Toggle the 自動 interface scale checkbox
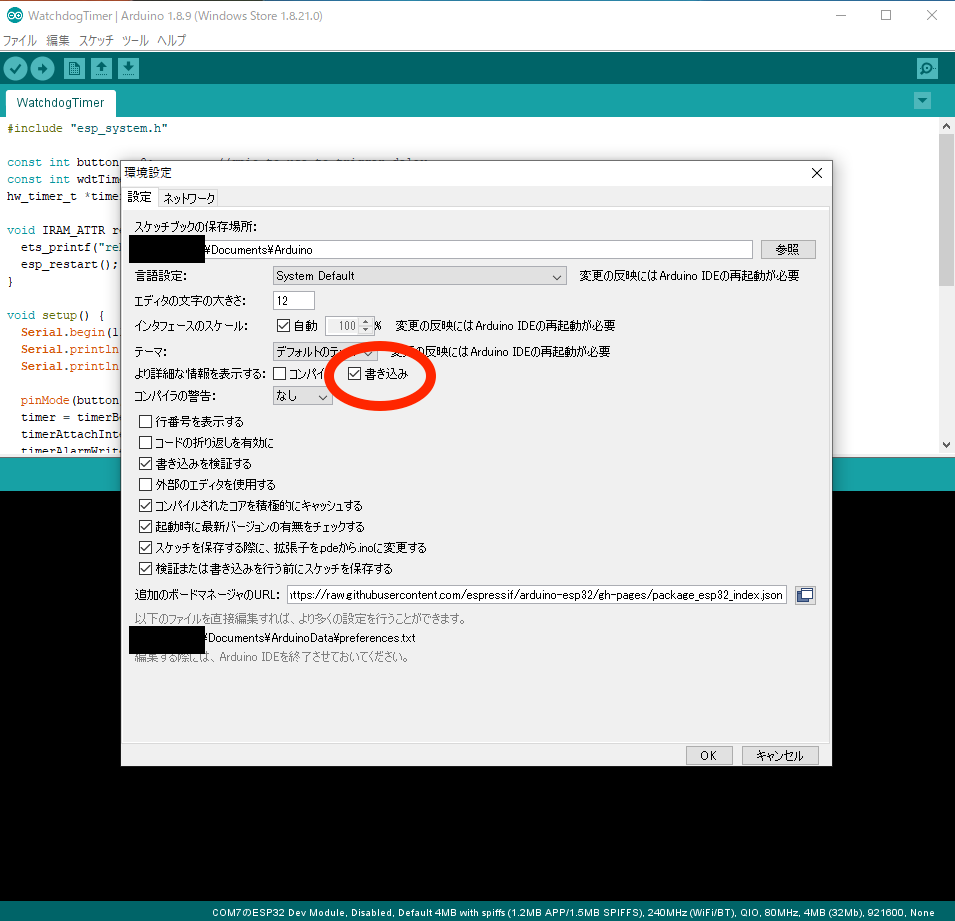This screenshot has height=921, width=955. (x=283, y=326)
